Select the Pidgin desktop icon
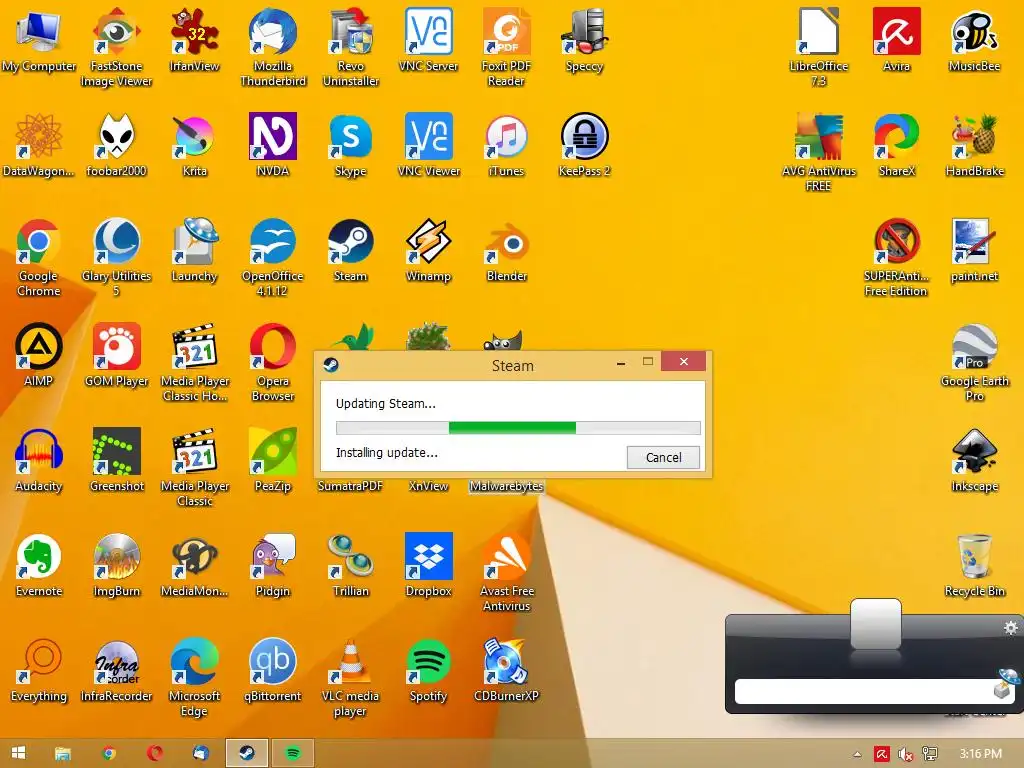Viewport: 1024px width, 768px height. coord(273,566)
